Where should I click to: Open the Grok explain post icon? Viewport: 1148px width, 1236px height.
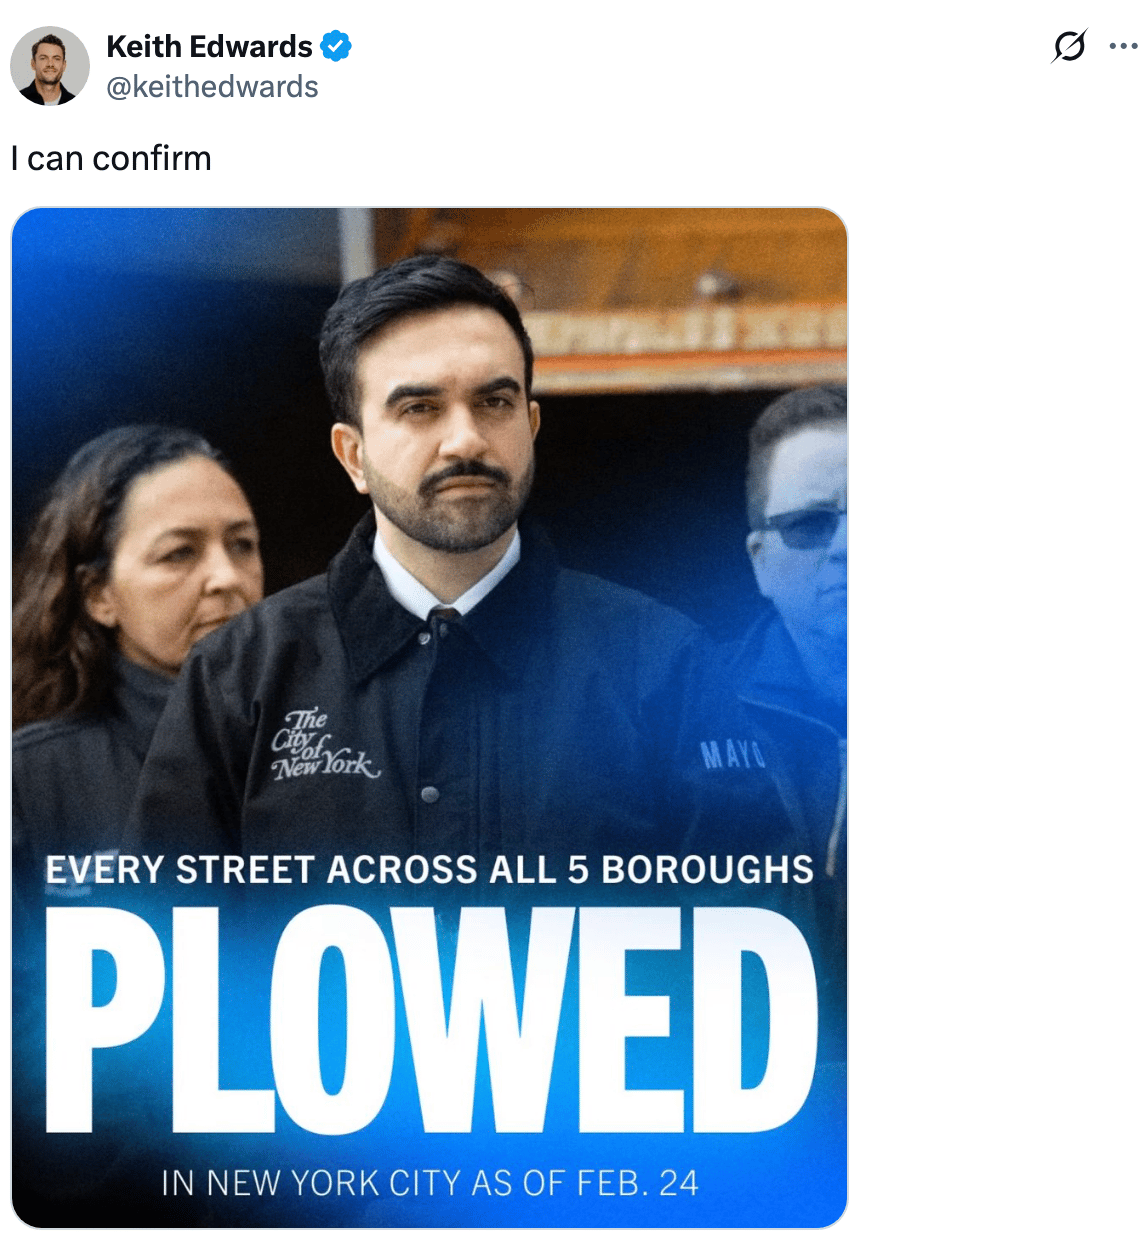[x=1069, y=46]
